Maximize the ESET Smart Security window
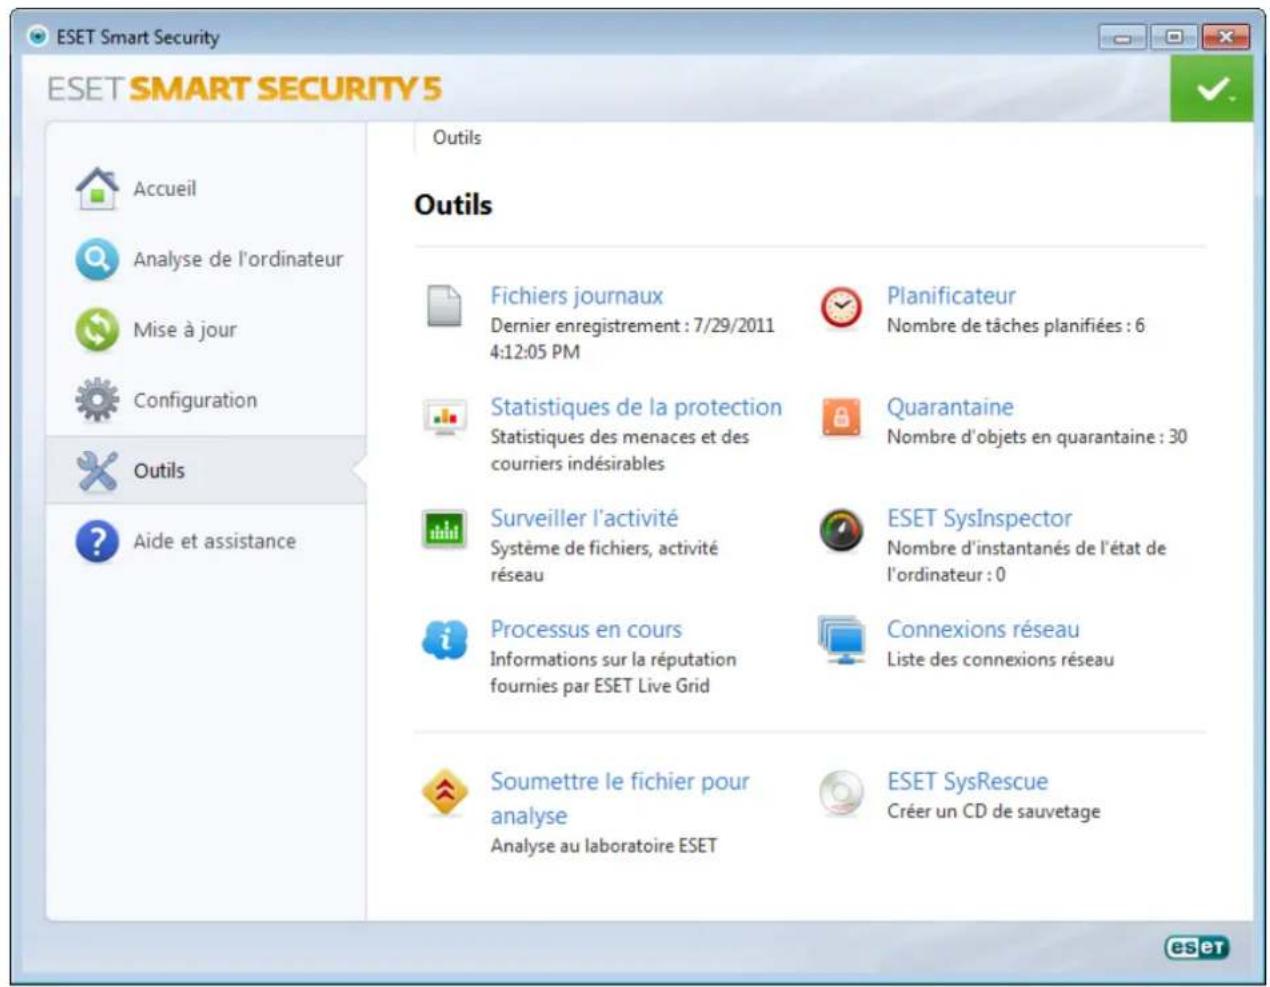This screenshot has width=1270, height=987. coord(1173,38)
